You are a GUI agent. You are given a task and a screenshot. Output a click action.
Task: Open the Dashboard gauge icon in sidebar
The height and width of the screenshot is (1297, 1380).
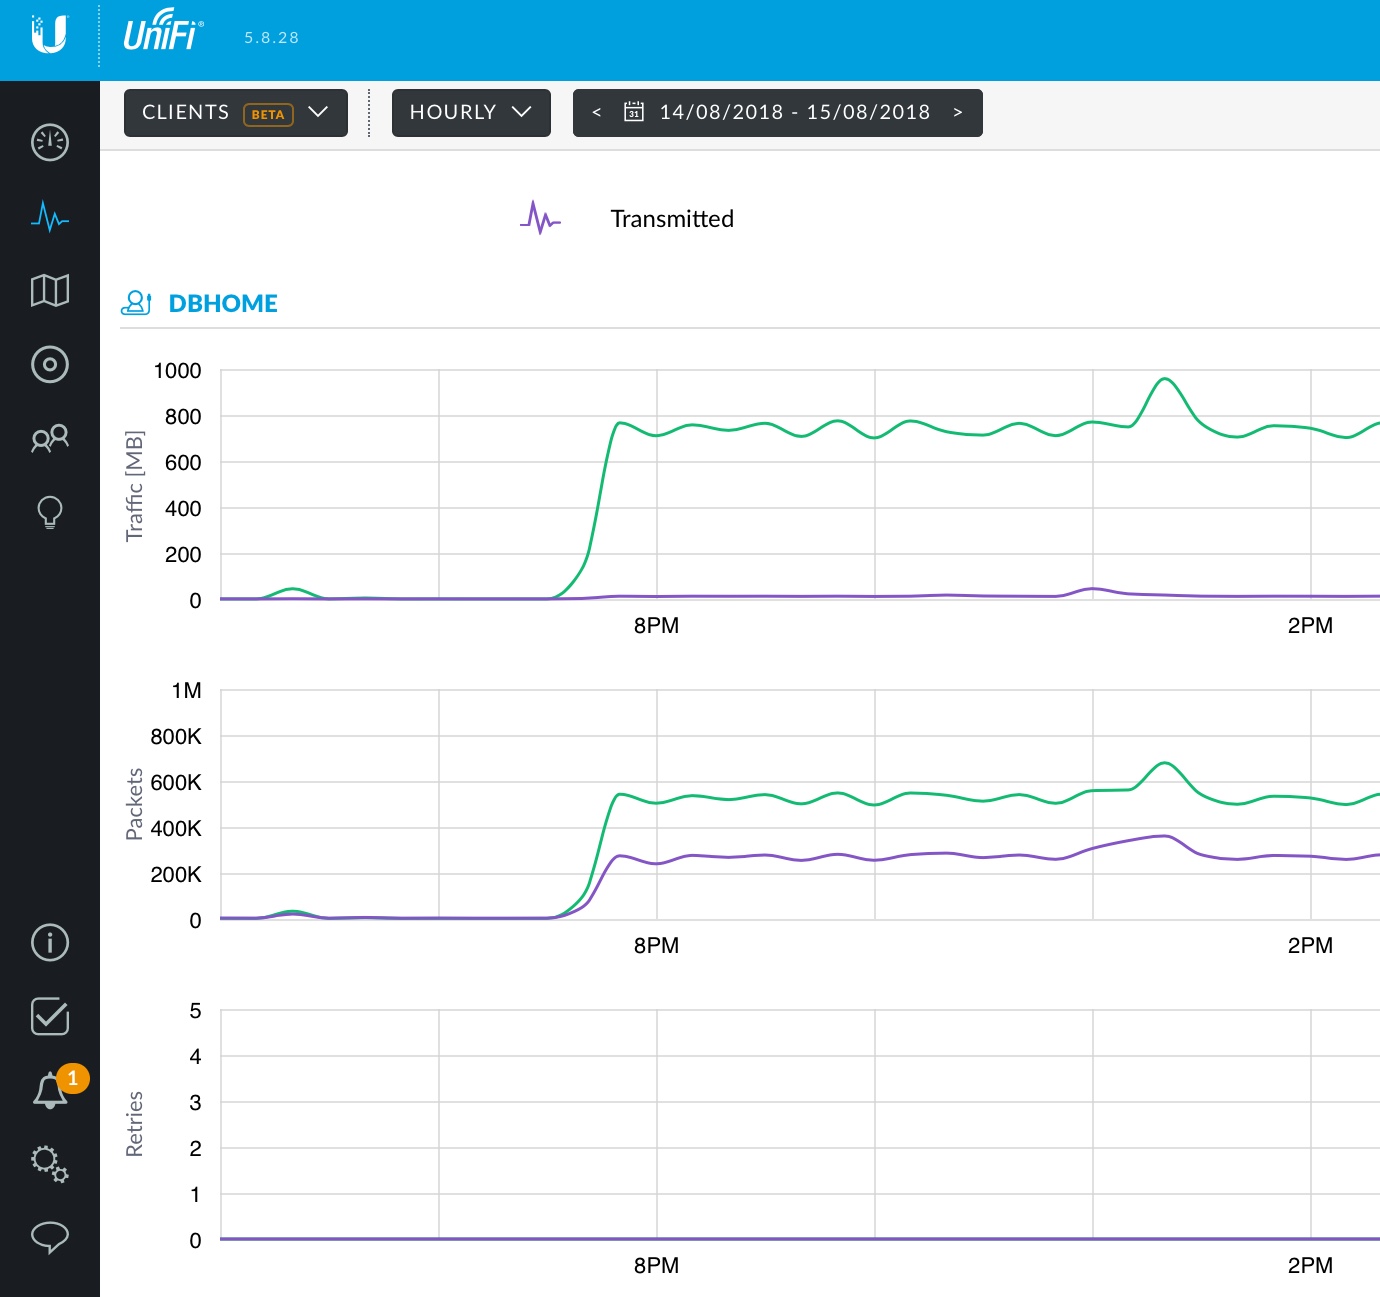[50, 143]
